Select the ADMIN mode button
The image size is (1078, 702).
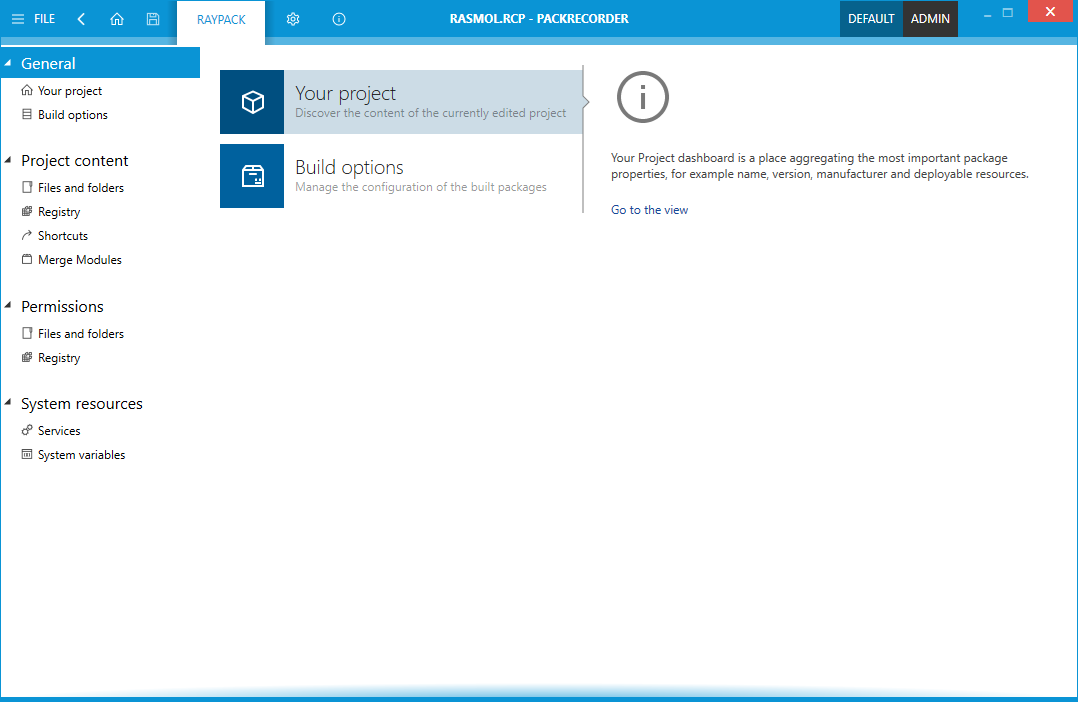(930, 19)
